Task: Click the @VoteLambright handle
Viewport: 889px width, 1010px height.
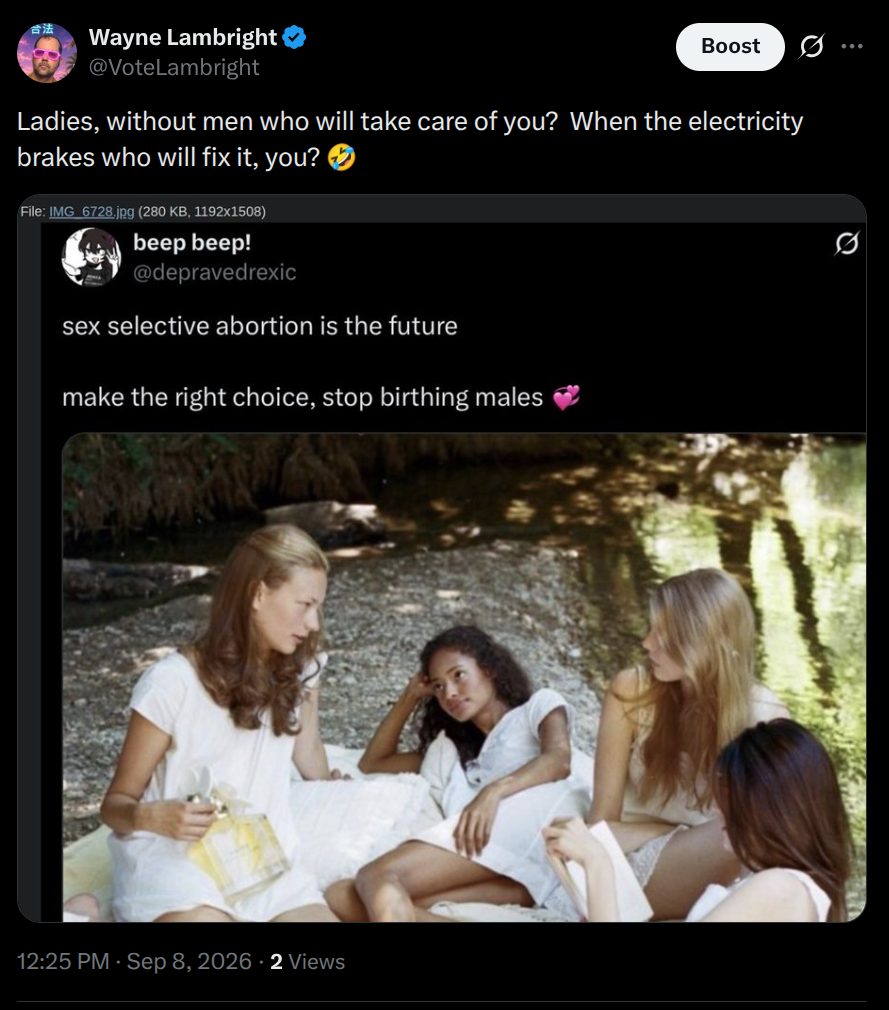Action: [x=174, y=67]
